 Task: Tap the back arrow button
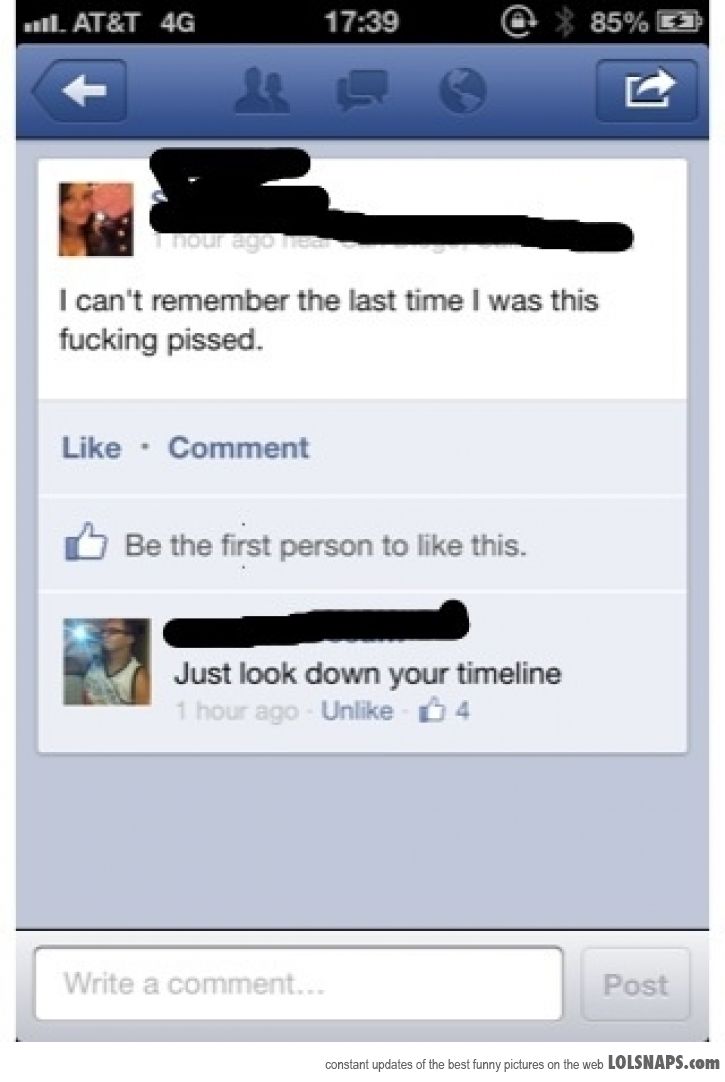tap(80, 90)
